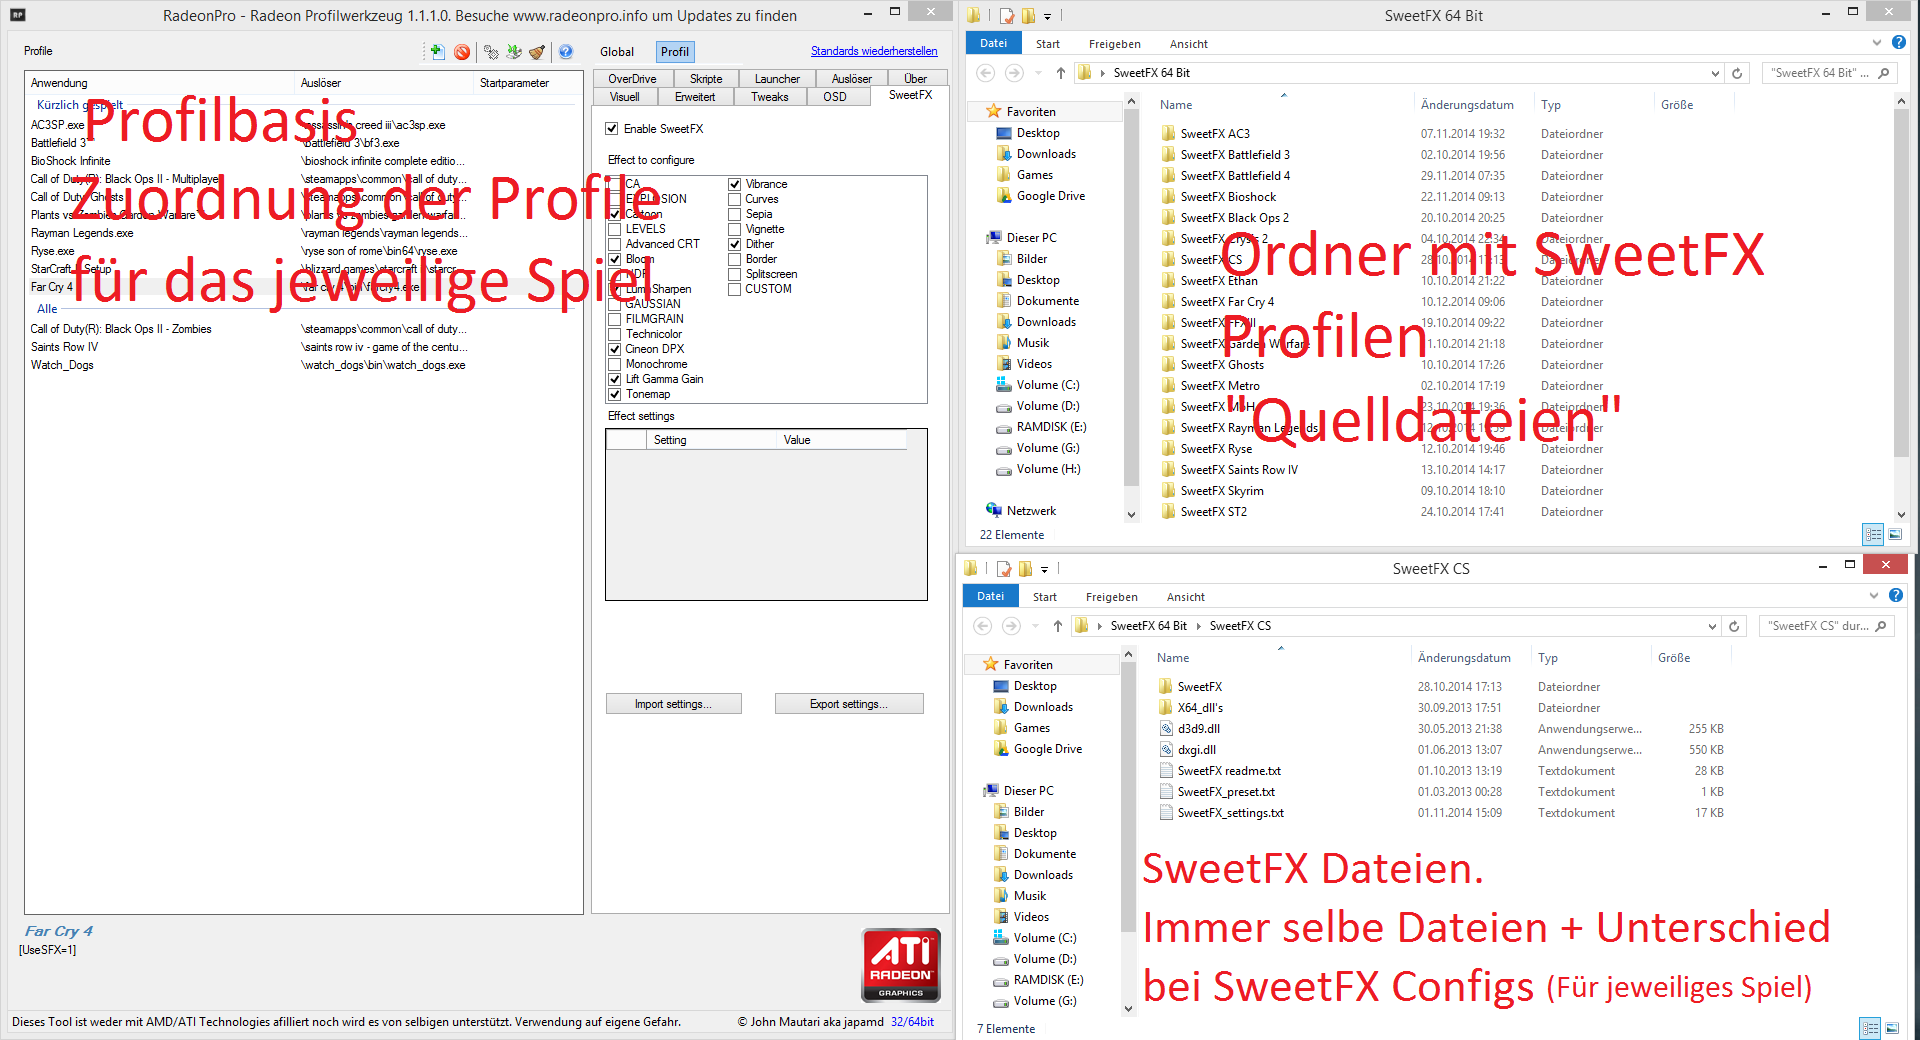Sort SweetFX CS list by Änderungsdatum column
The height and width of the screenshot is (1040, 1920).
(x=1463, y=658)
